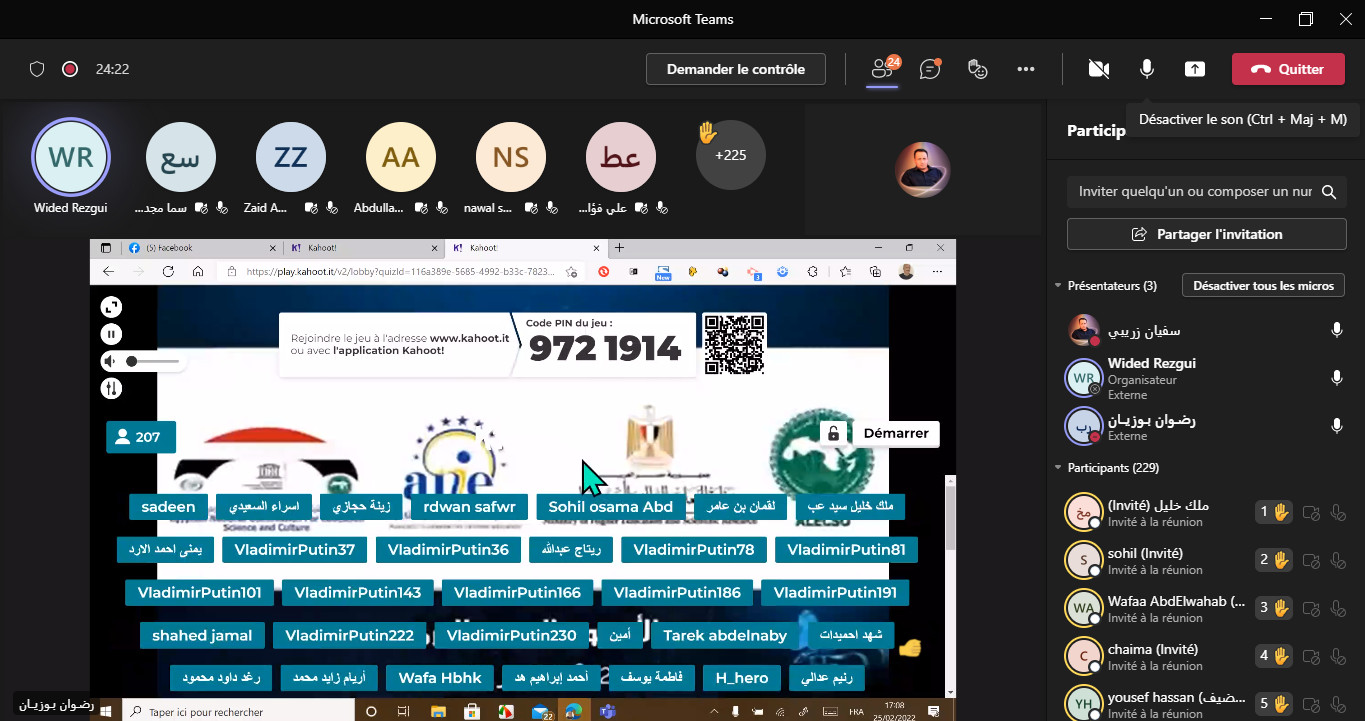Click the VladimirPutin37 player nickname

coord(294,550)
